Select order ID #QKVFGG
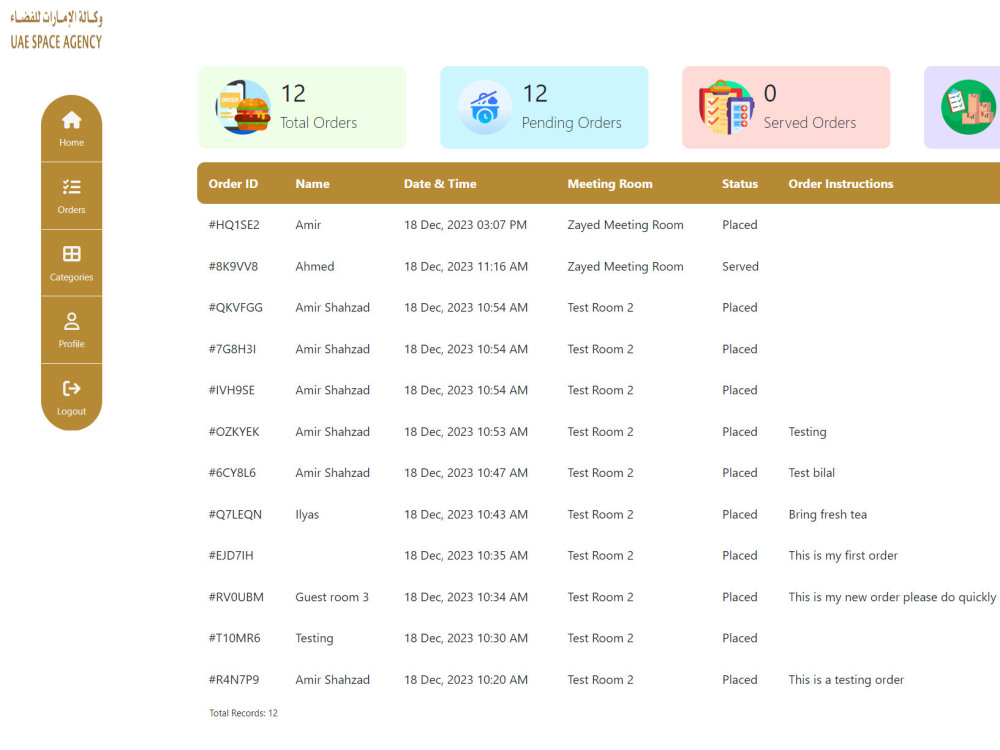1000x750 pixels. click(235, 307)
